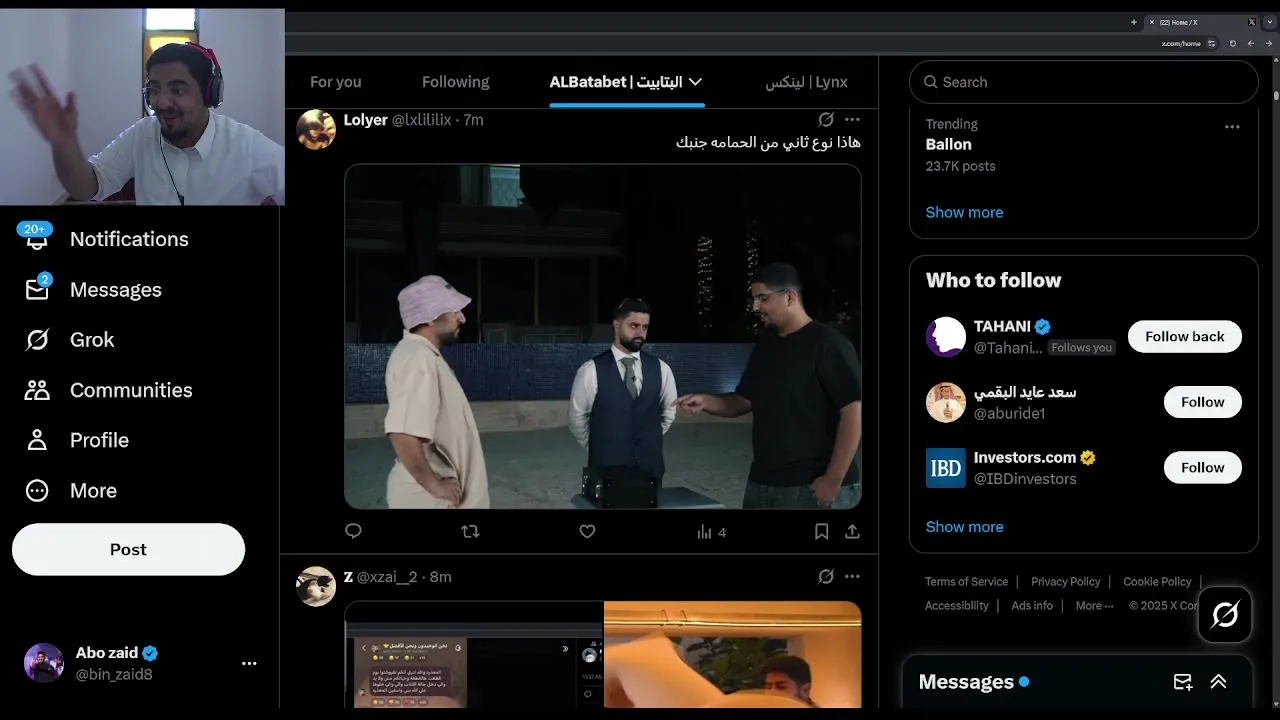Click reply icon on Lolyer's post
This screenshot has height=720, width=1280.
pyautogui.click(x=353, y=531)
